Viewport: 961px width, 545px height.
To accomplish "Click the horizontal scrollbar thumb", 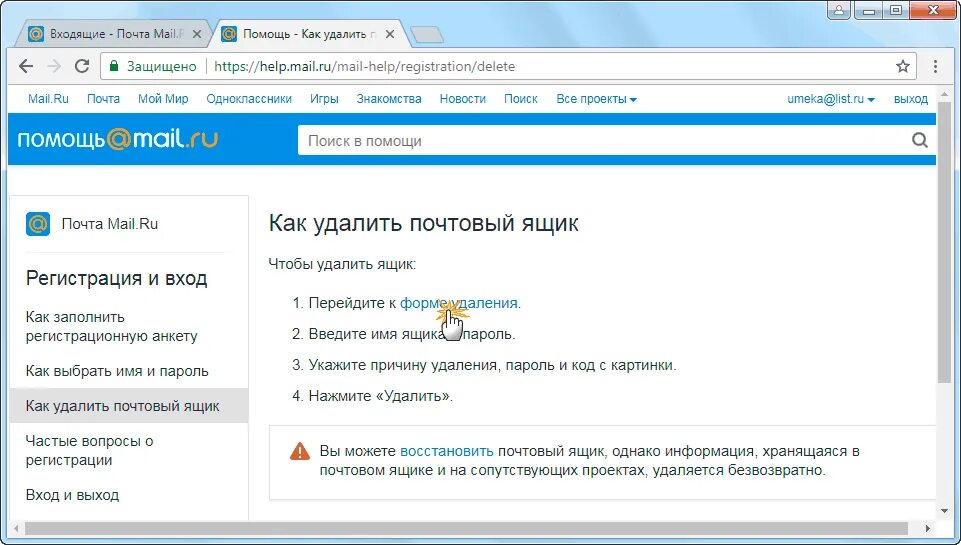I will 466,528.
